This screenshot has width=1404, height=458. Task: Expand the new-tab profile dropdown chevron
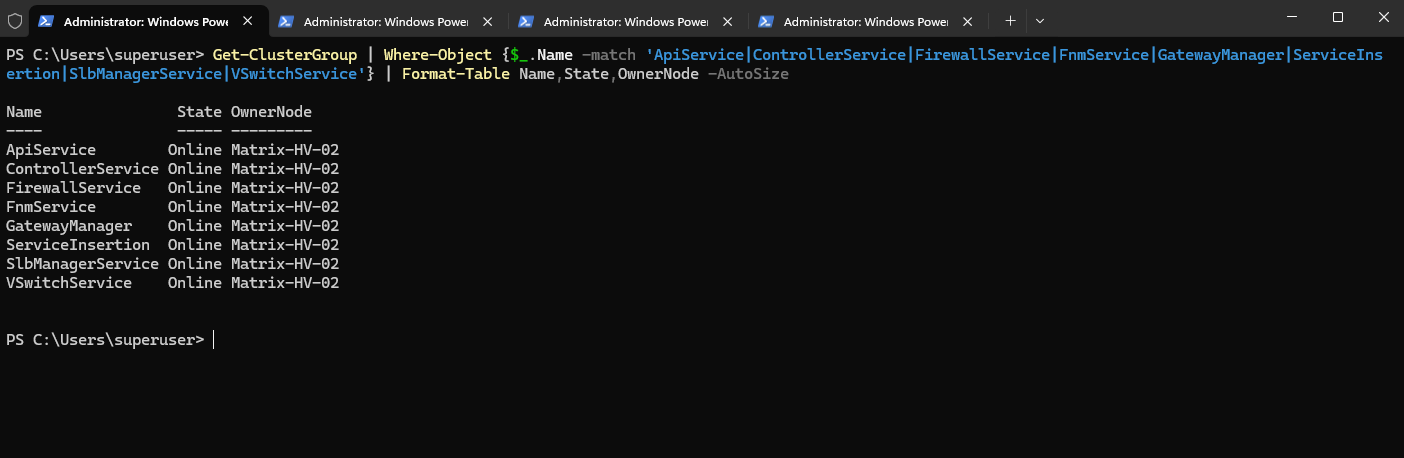[1040, 20]
